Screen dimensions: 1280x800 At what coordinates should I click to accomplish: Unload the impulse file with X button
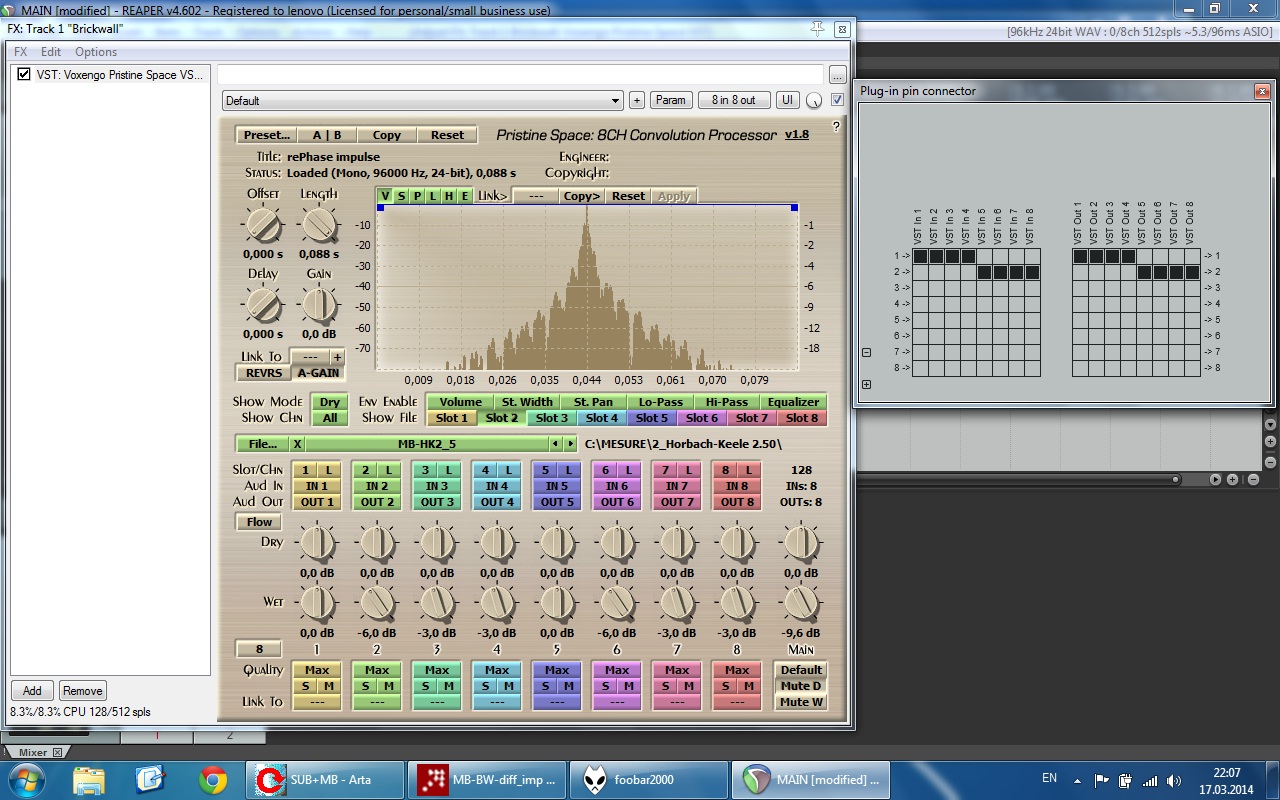pyautogui.click(x=297, y=444)
